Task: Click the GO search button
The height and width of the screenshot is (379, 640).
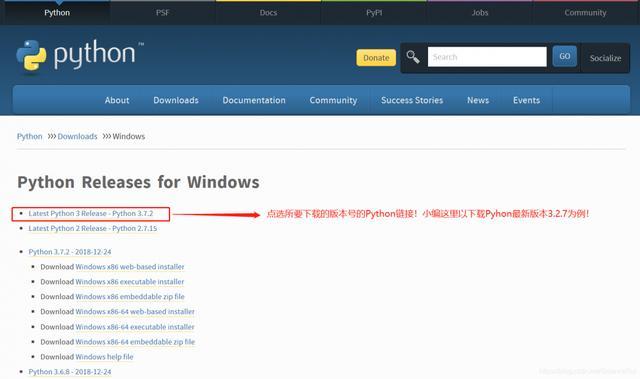Action: (564, 56)
